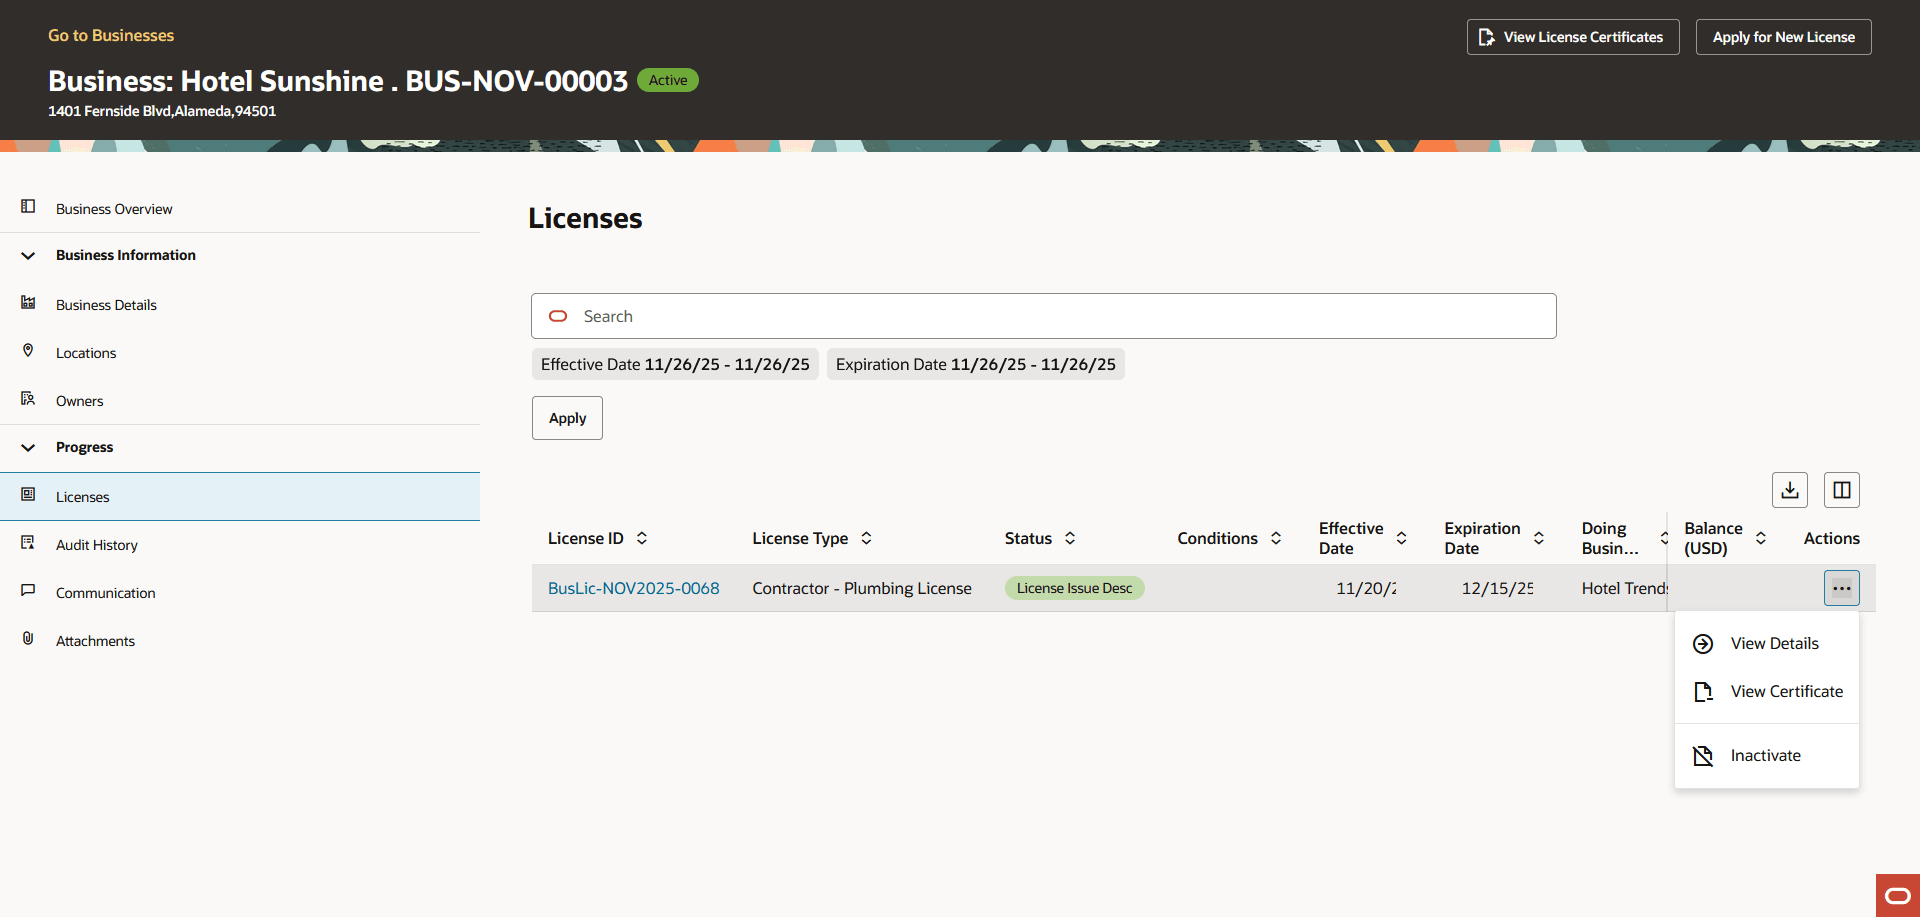This screenshot has width=1920, height=917.
Task: Choose Inactivate from the actions menu
Action: pyautogui.click(x=1766, y=755)
